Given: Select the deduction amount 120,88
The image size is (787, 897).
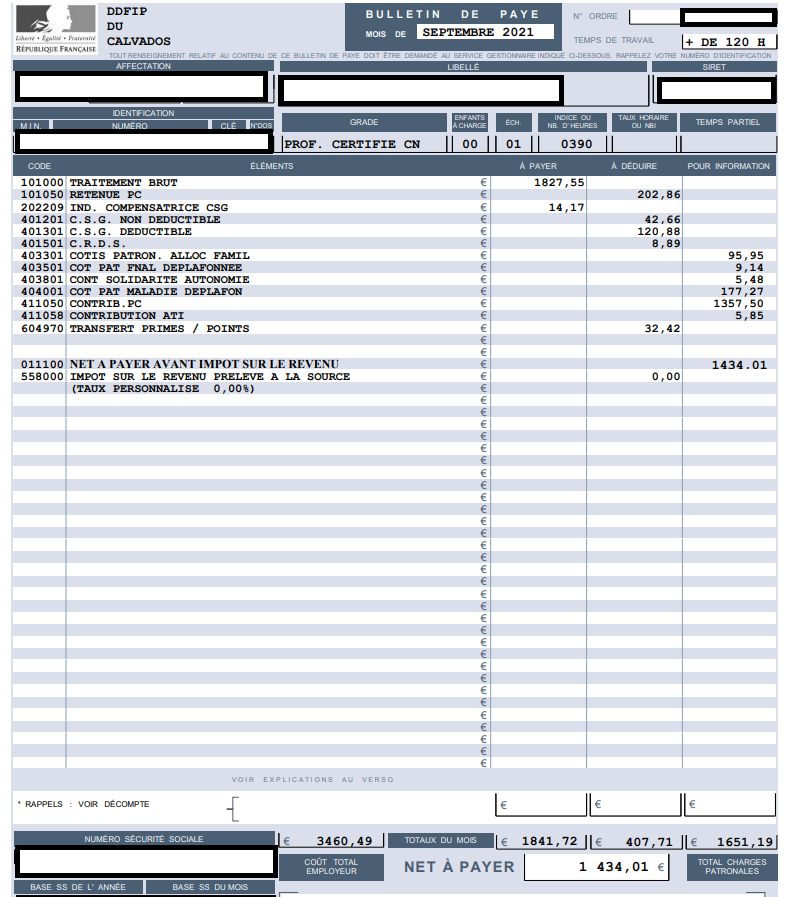Looking at the screenshot, I should click(x=659, y=231).
